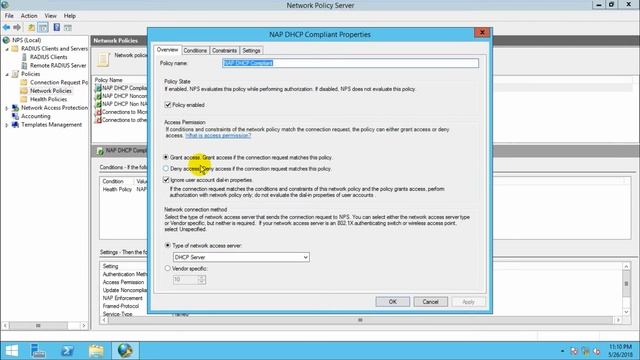The height and width of the screenshot is (360, 640).
Task: Switch to the Settings tab
Action: [251, 51]
